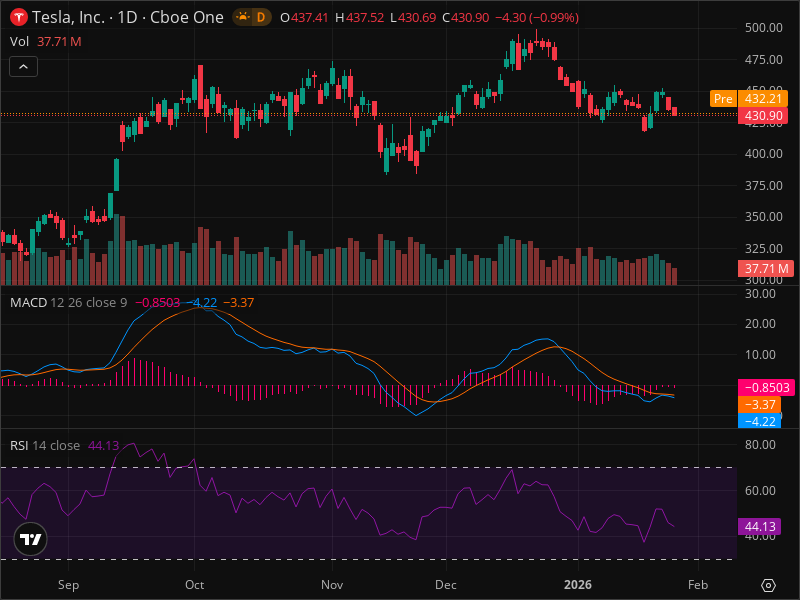800x600 pixels.
Task: Click the 500.00 price scale value
Action: pos(763,28)
